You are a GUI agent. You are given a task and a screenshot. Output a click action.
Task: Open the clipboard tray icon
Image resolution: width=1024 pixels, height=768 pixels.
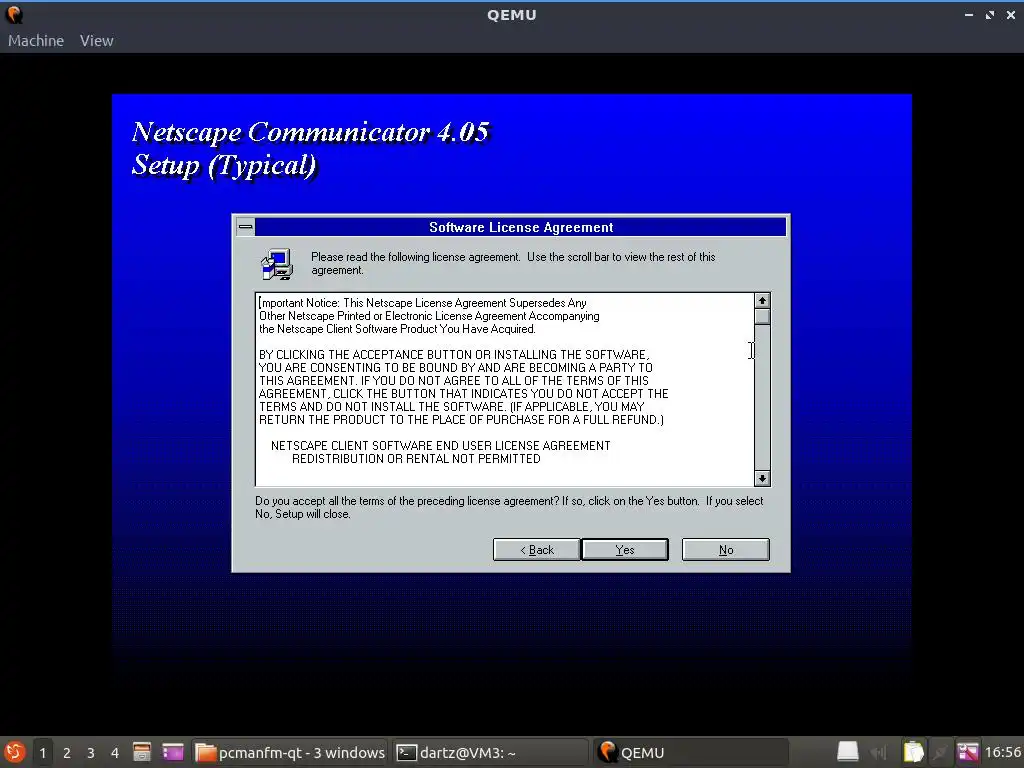pos(913,752)
